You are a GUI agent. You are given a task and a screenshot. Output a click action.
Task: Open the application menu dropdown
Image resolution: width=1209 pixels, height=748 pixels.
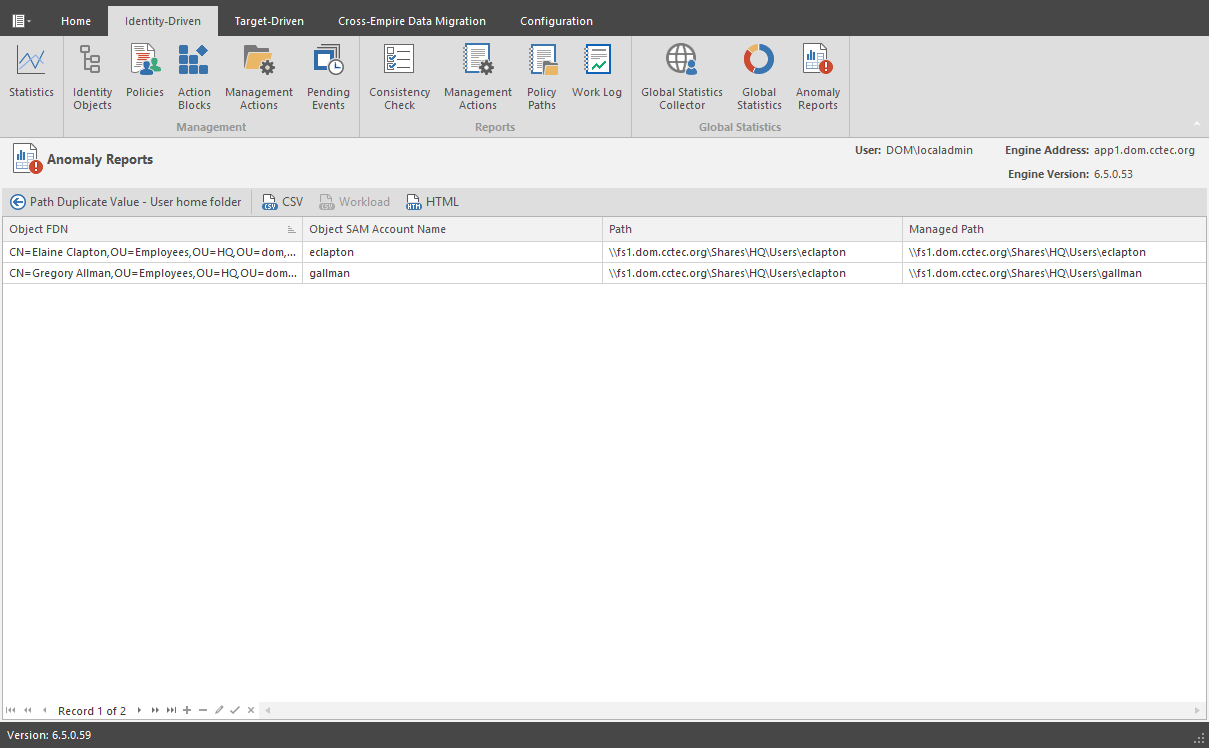[21, 21]
